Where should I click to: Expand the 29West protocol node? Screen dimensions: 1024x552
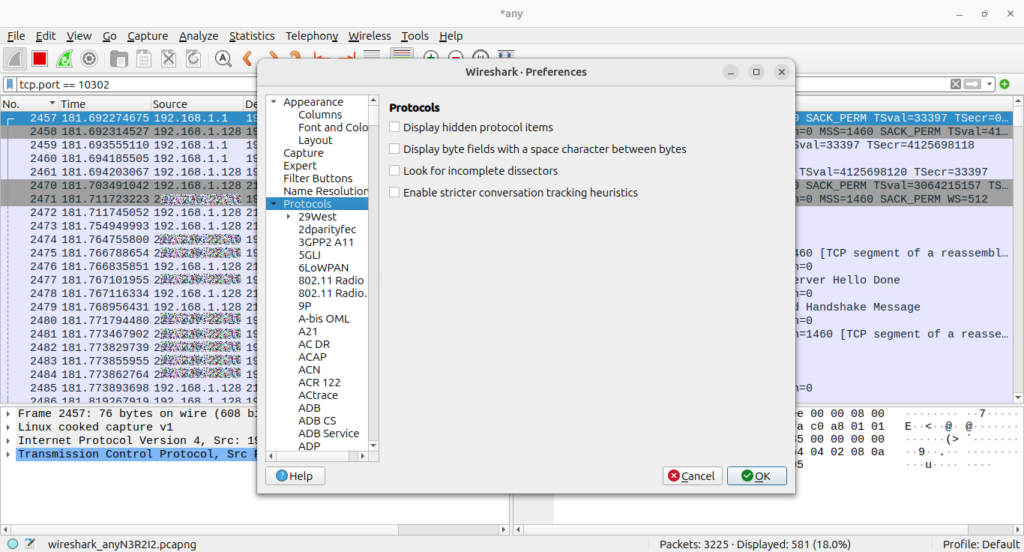click(289, 216)
